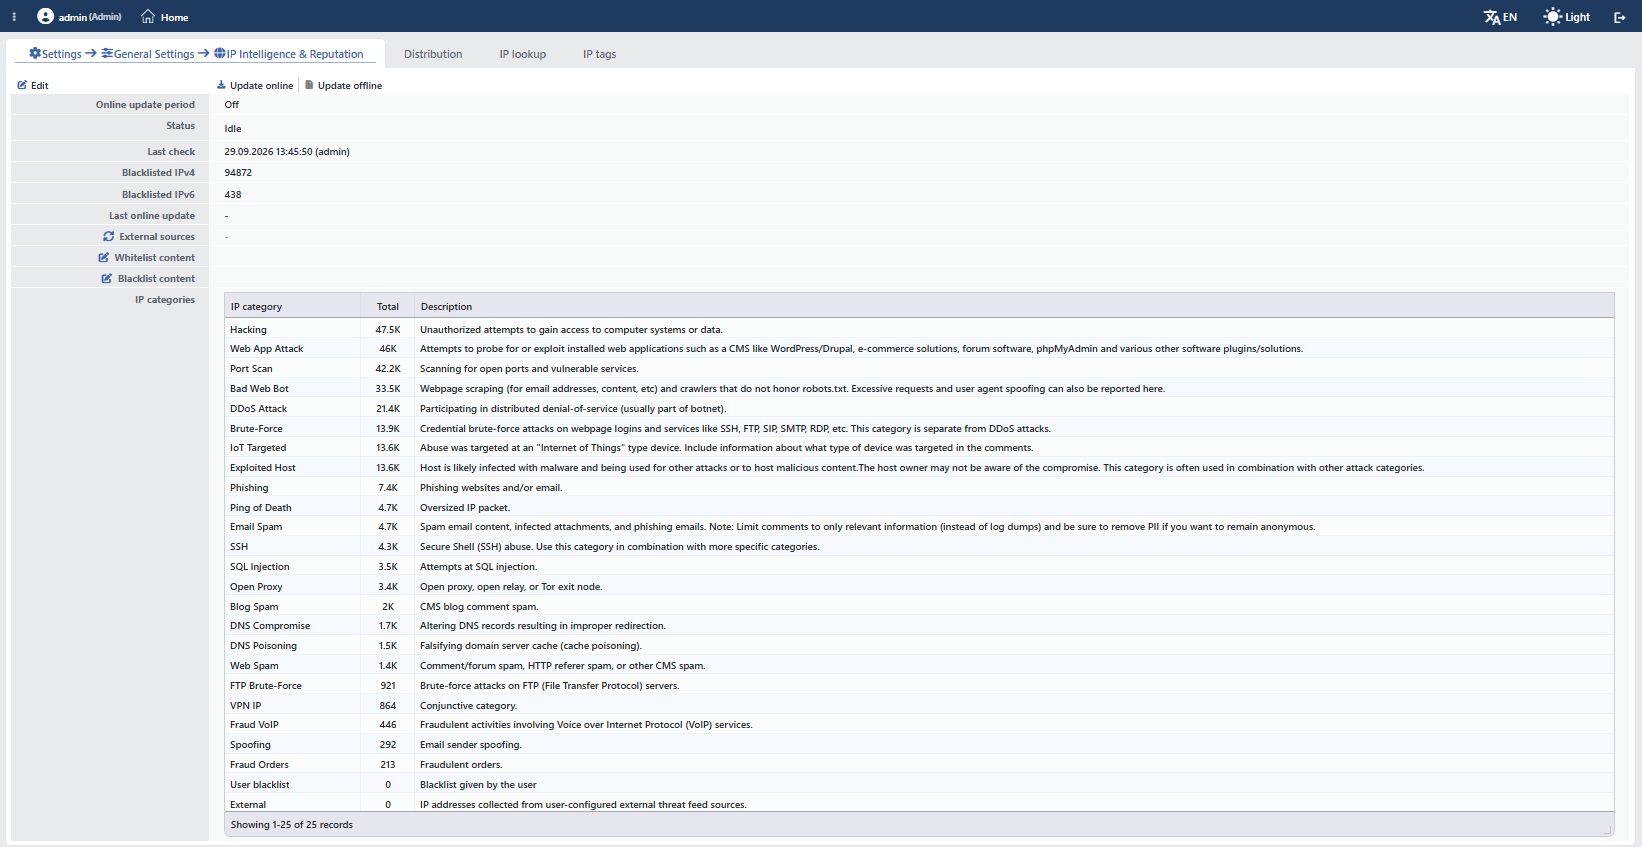Open the Blacklist content link
Image resolution: width=1642 pixels, height=847 pixels.
[156, 279]
